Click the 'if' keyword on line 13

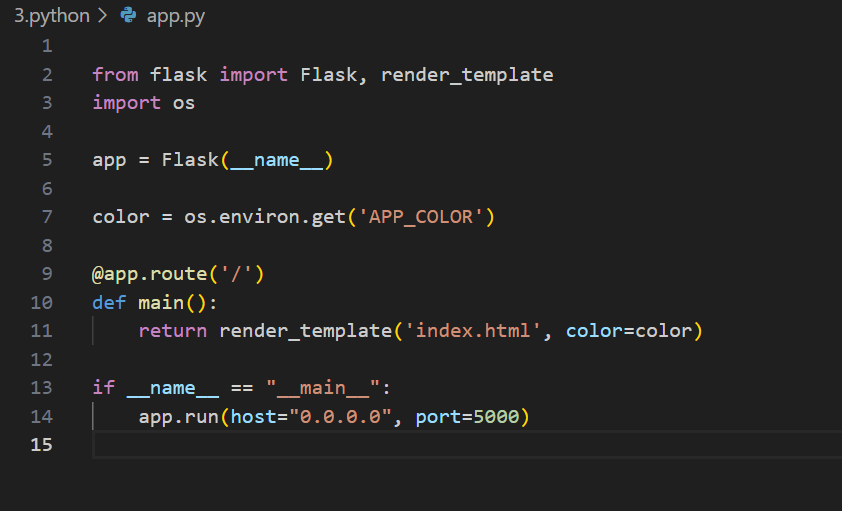pyautogui.click(x=104, y=388)
